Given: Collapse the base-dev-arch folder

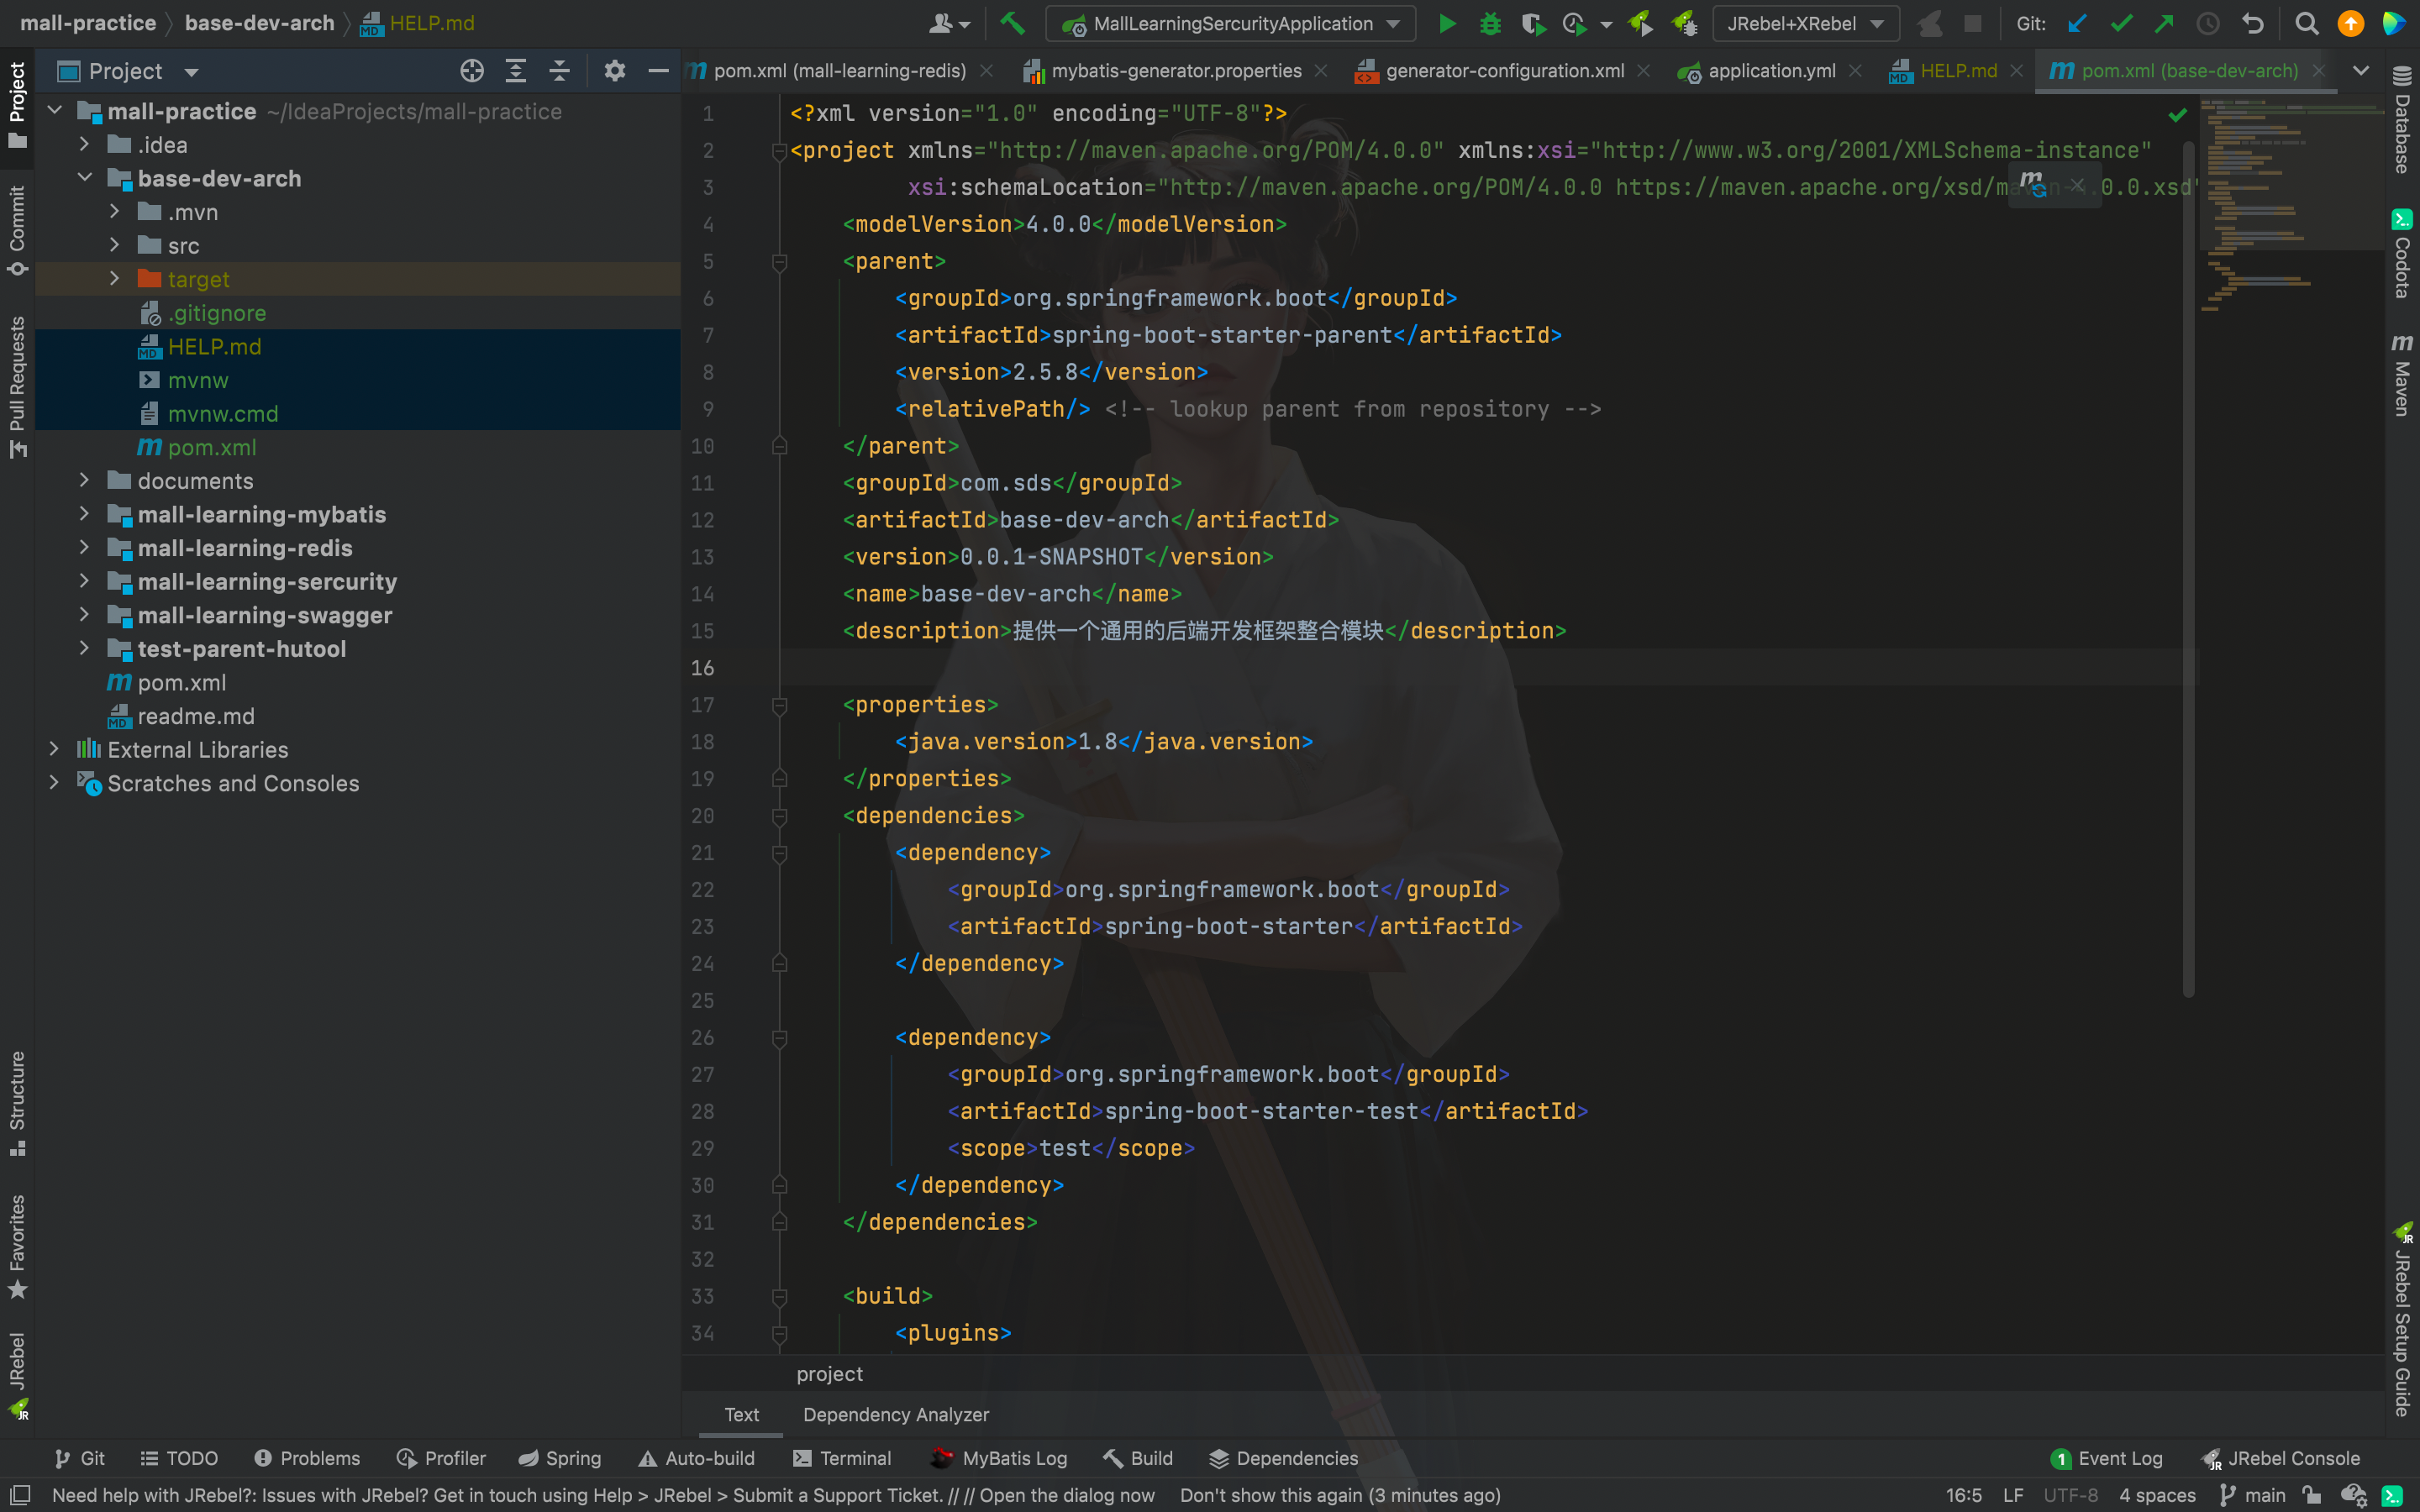Looking at the screenshot, I should [84, 178].
